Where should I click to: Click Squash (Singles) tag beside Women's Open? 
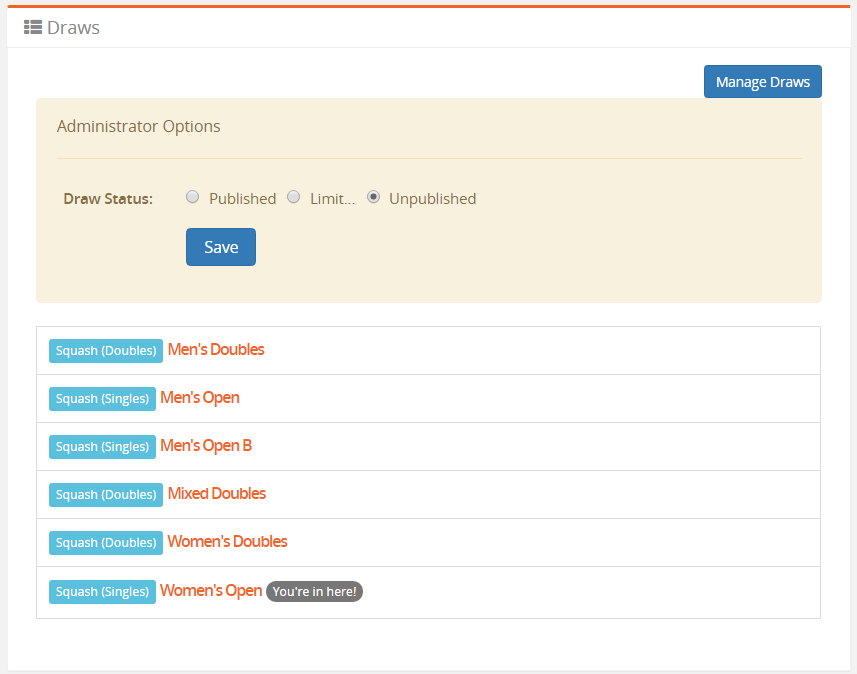pos(102,591)
